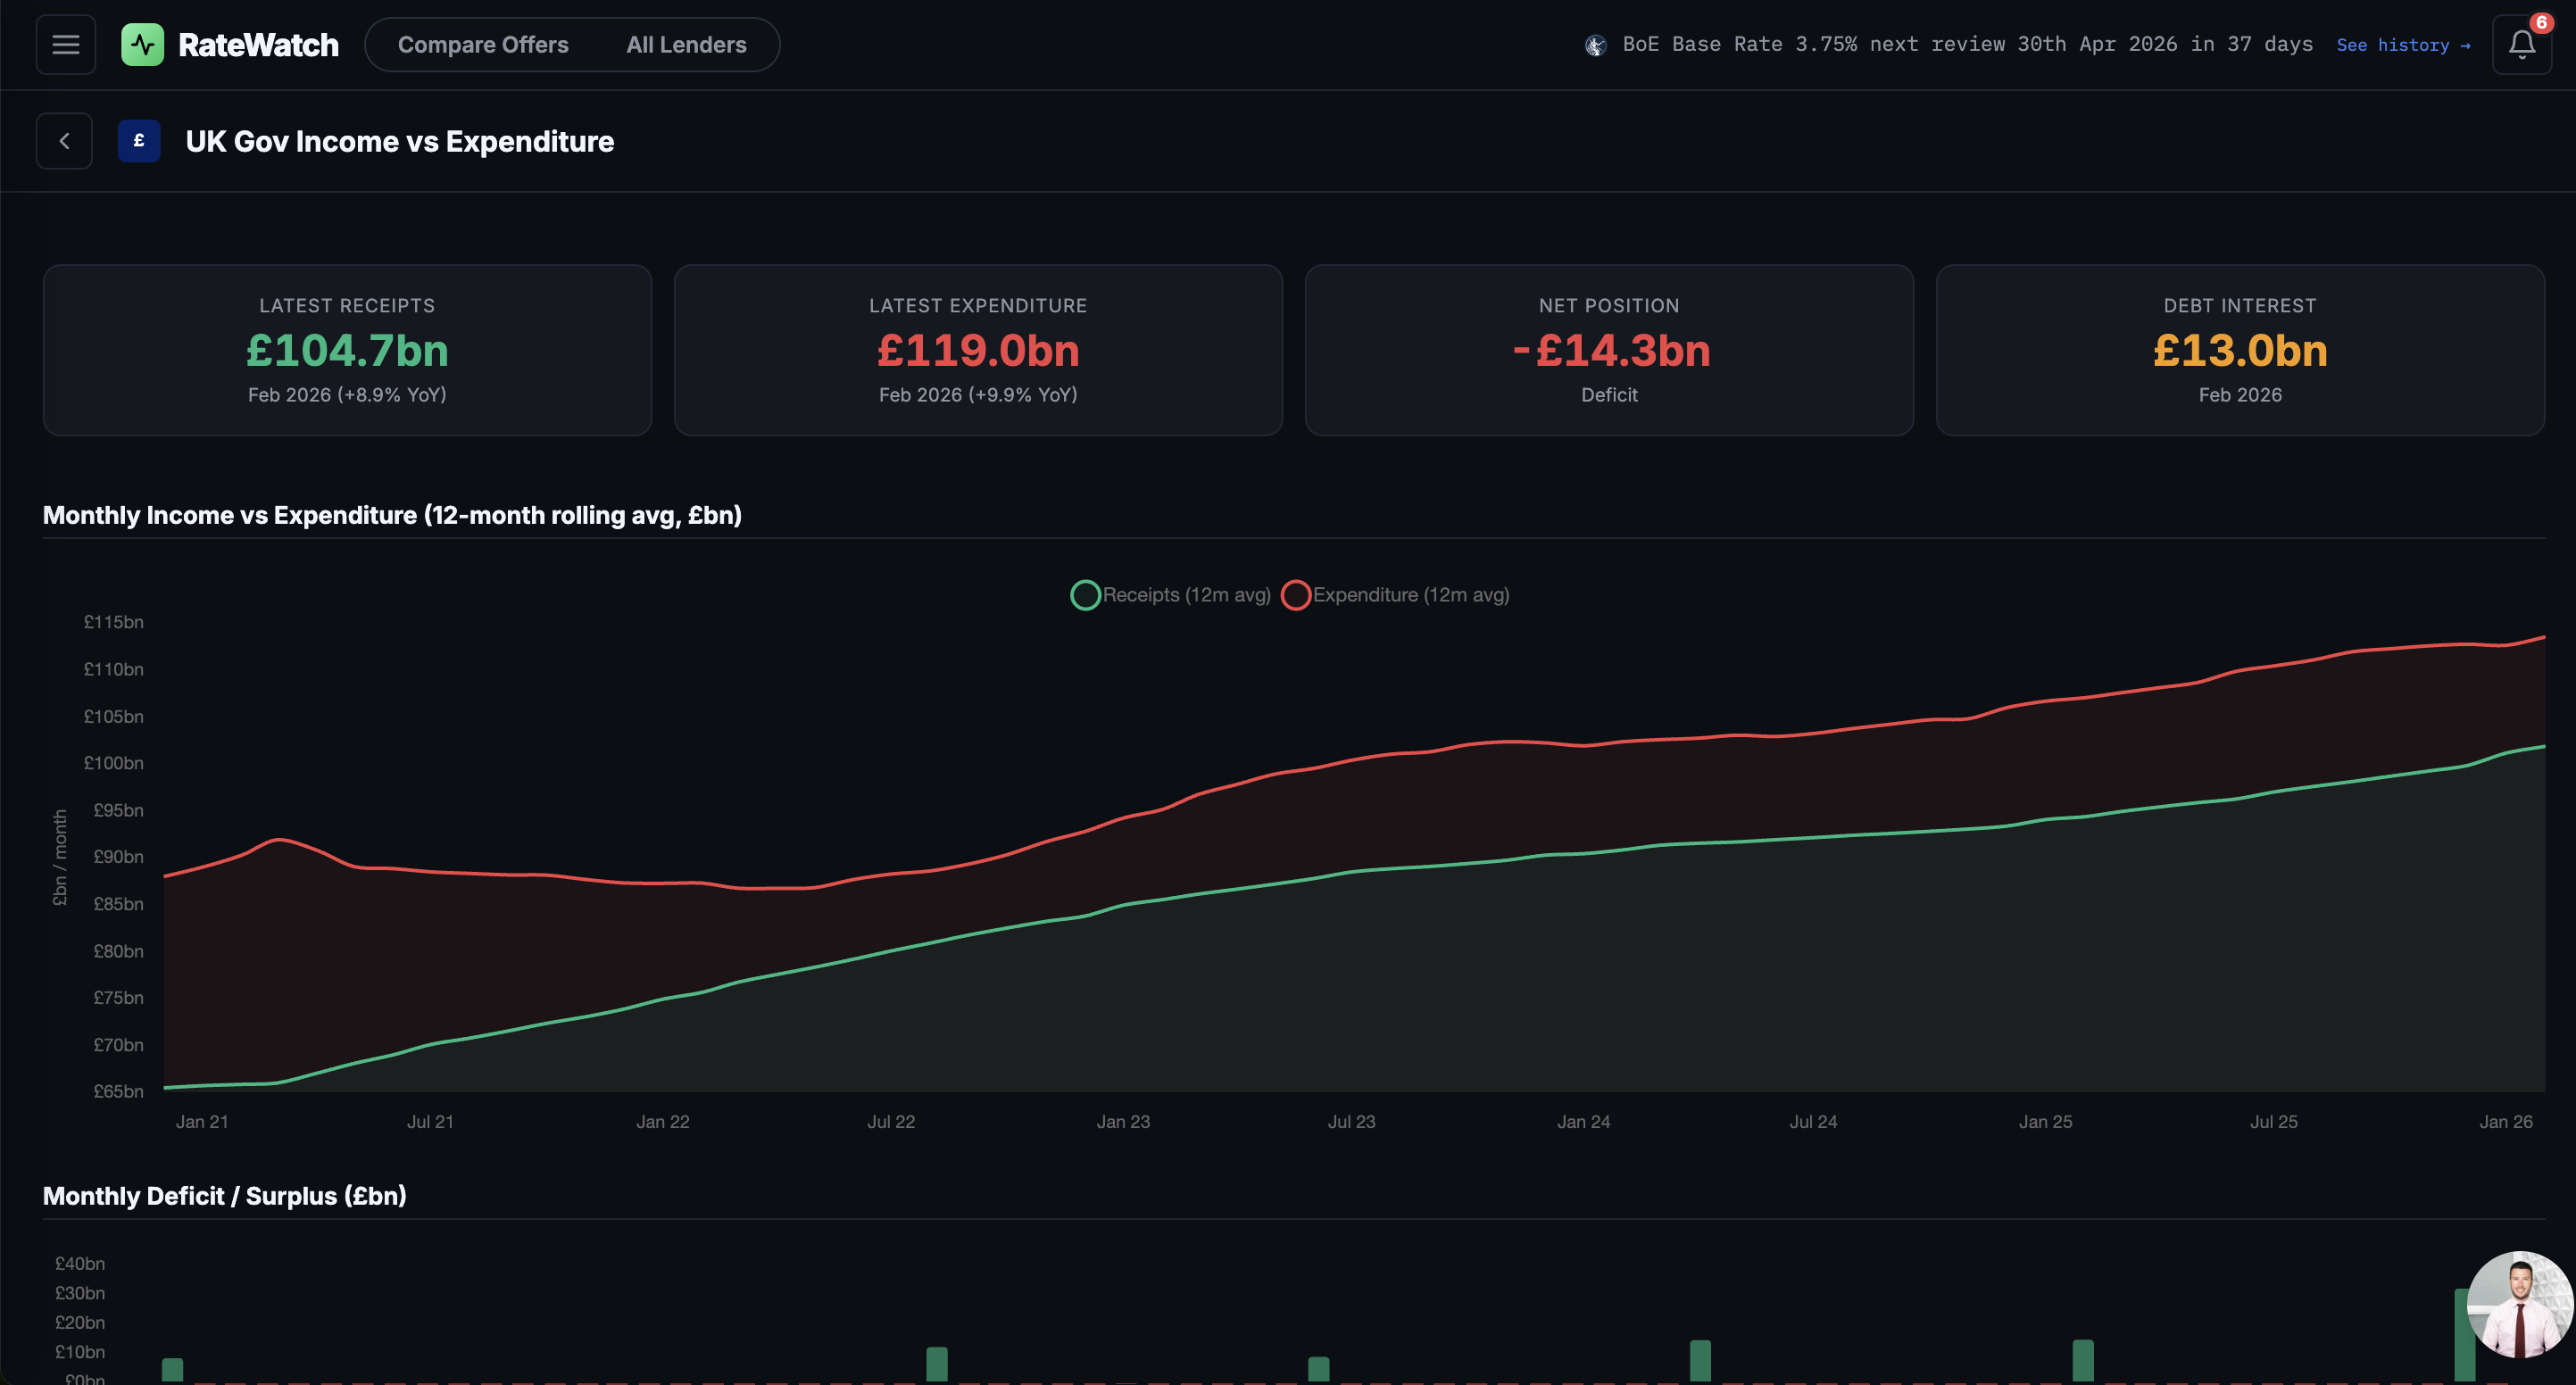Switch to Compare Offers
This screenshot has height=1385, width=2576.
[x=483, y=44]
